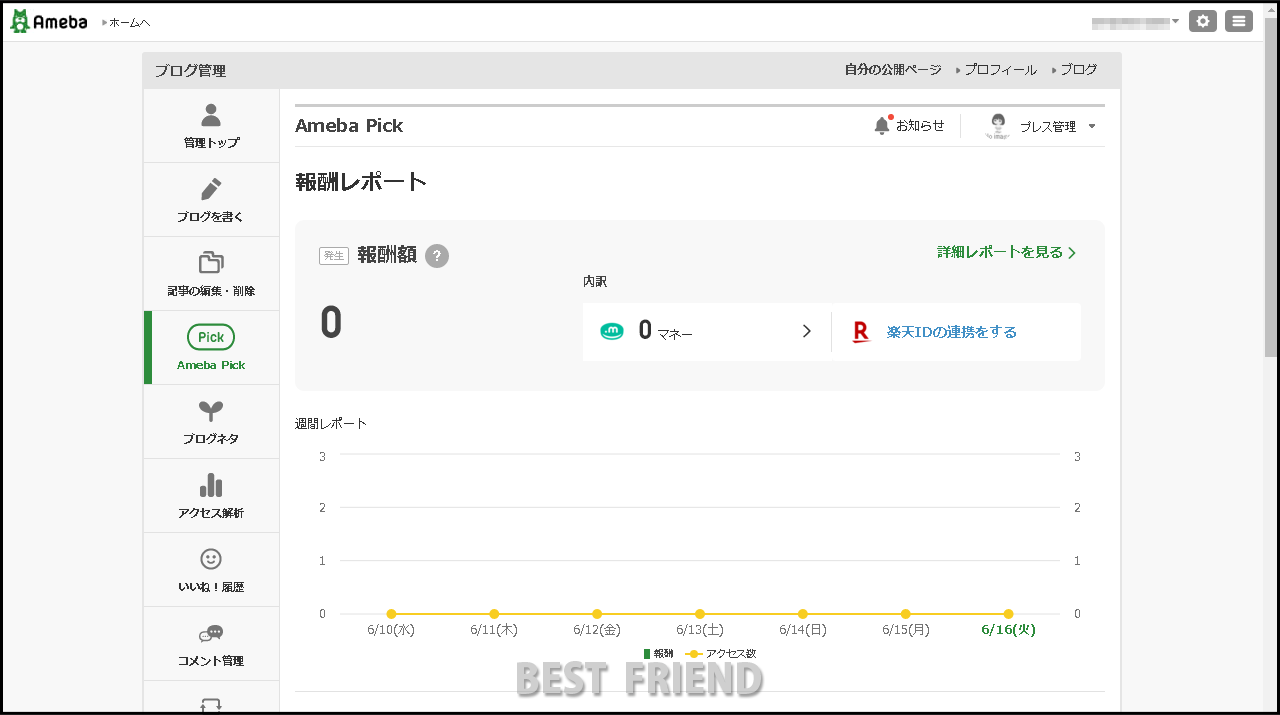Select 管理トップ sidebar label
Screen dimensions: 1280x715
click(211, 143)
